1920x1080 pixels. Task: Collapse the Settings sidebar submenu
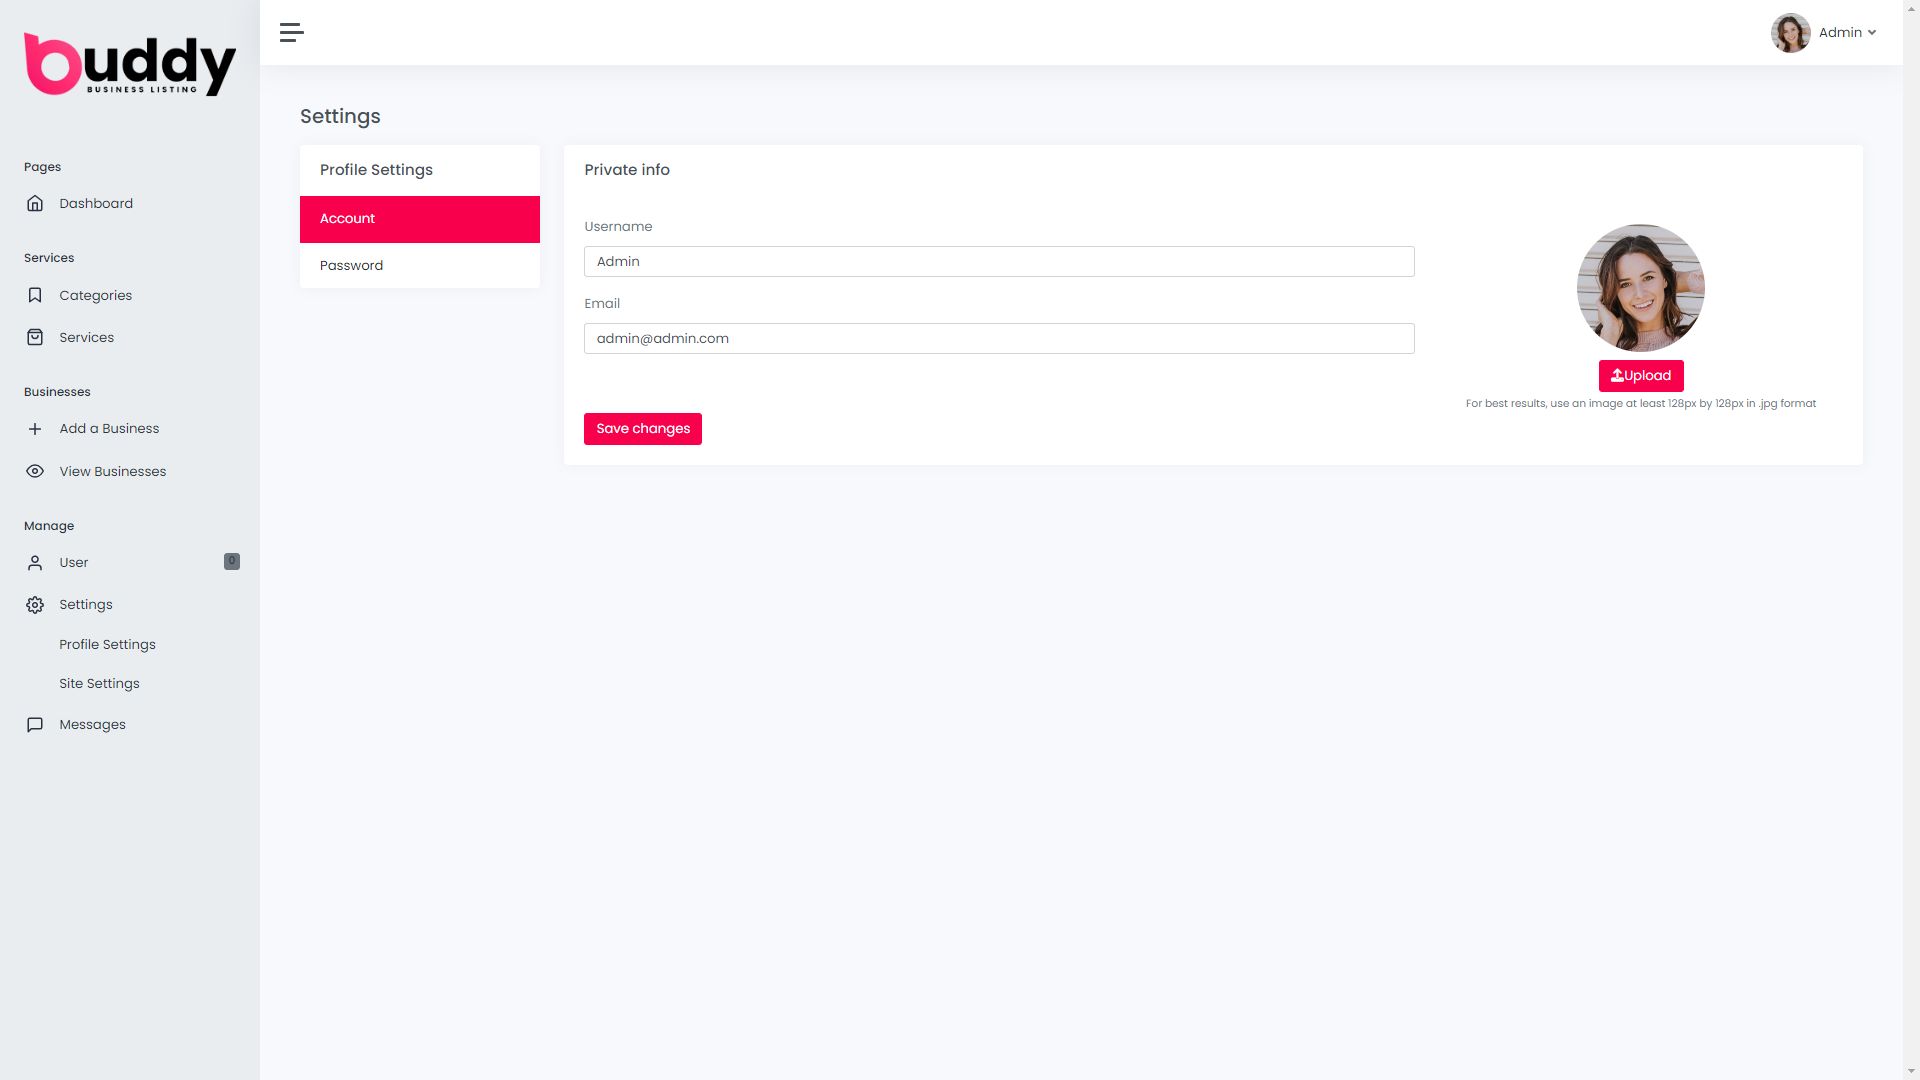tap(86, 605)
